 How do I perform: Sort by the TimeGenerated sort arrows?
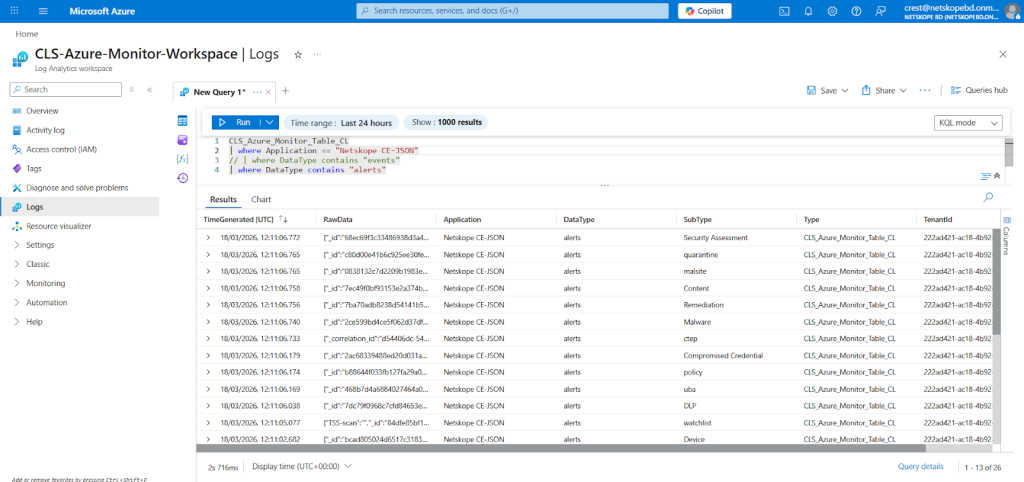tap(283, 219)
